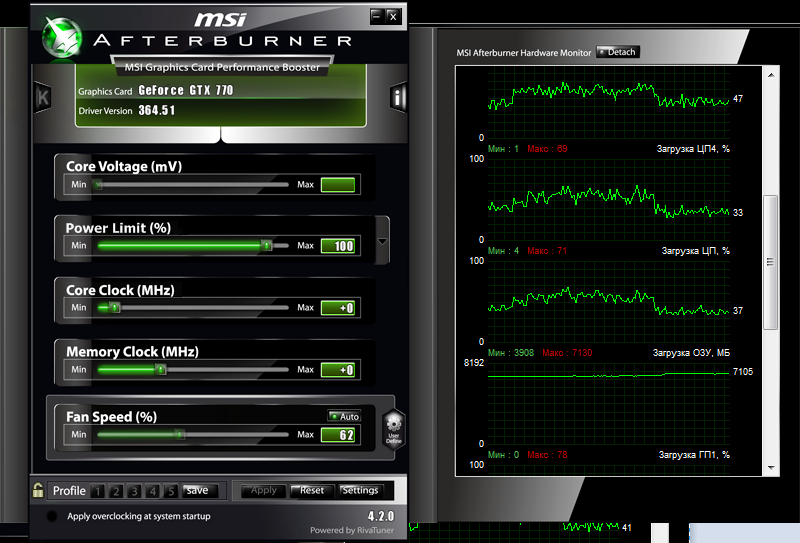
Task: Detach the Hardware Monitor panel
Action: coord(618,52)
